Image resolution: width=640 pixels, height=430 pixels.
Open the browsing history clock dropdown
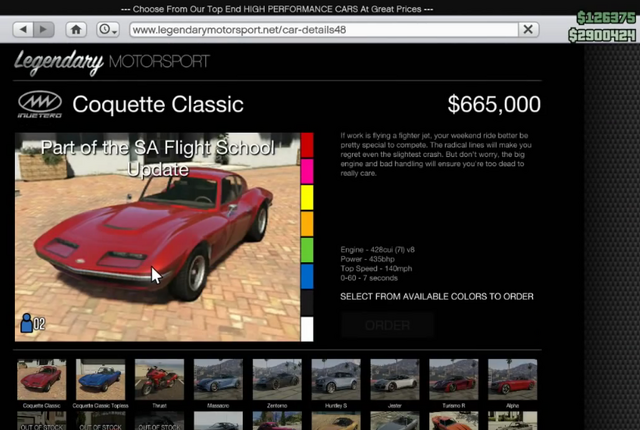(x=108, y=29)
